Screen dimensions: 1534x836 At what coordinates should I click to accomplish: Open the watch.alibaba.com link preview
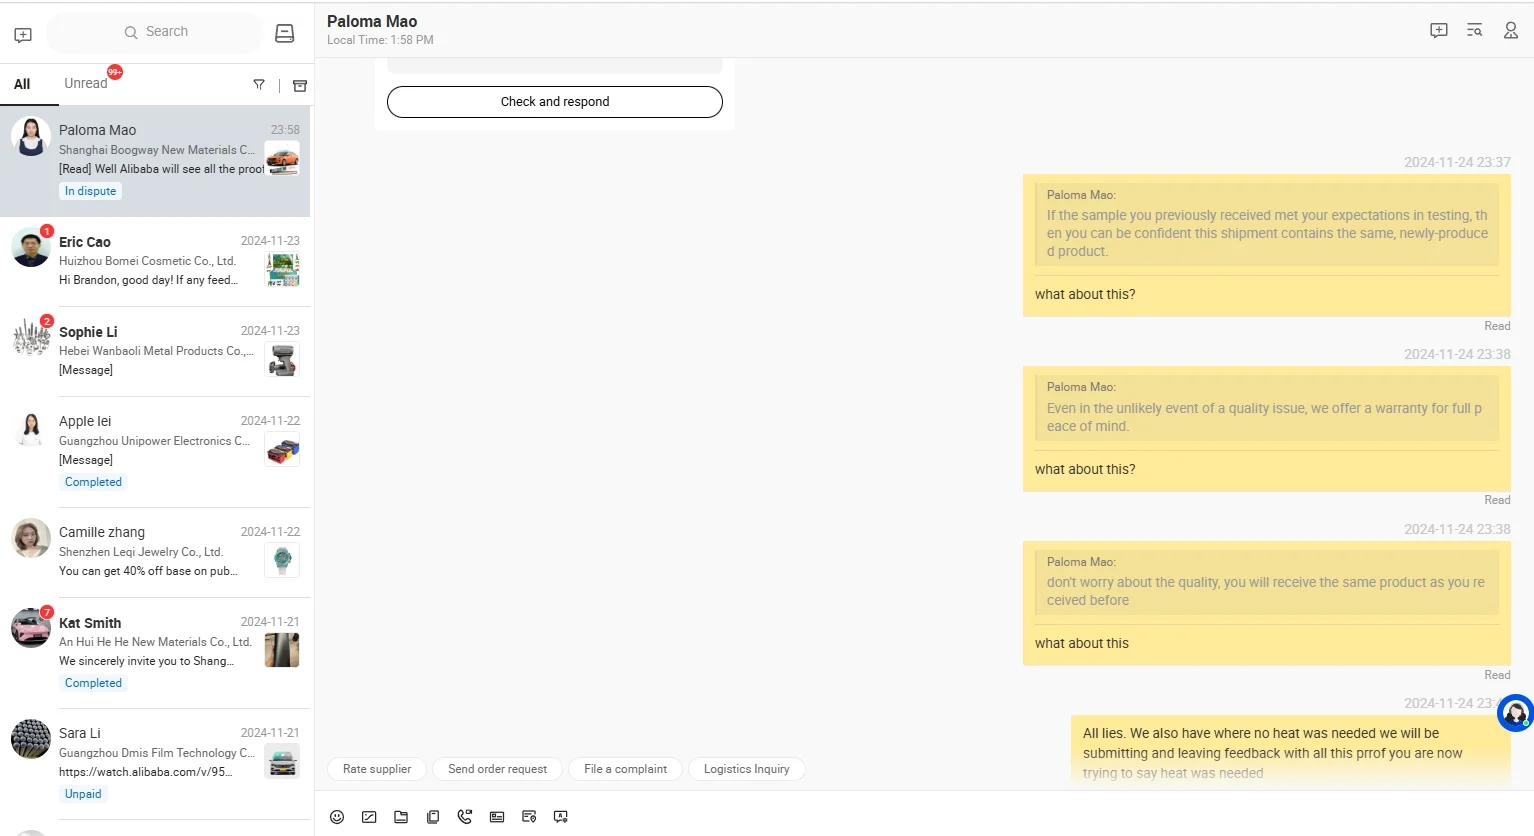(x=145, y=772)
